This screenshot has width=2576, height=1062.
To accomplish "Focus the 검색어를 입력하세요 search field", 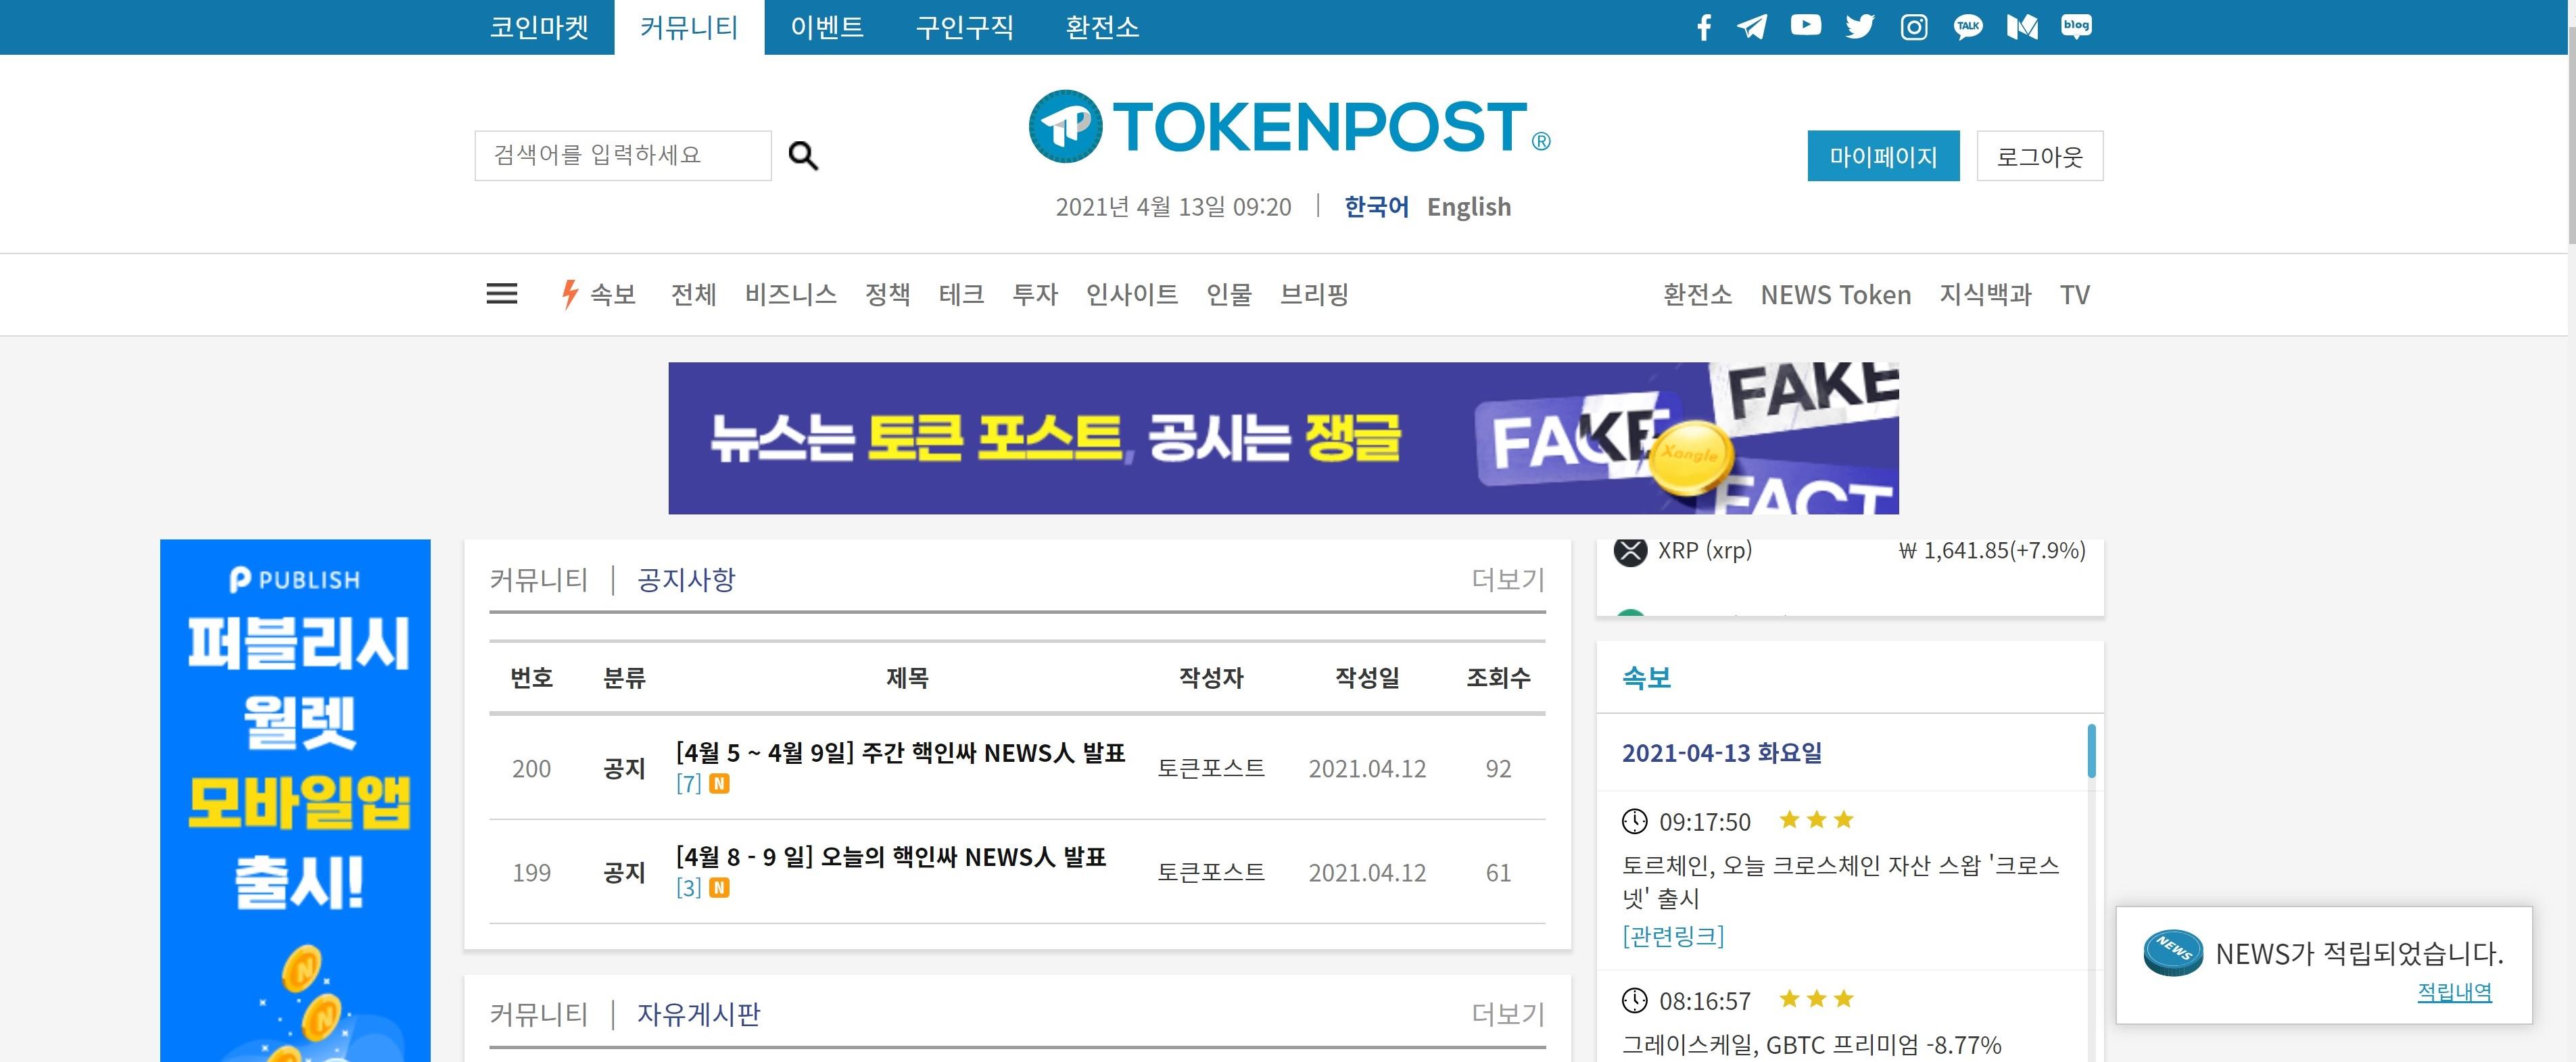I will tap(623, 156).
